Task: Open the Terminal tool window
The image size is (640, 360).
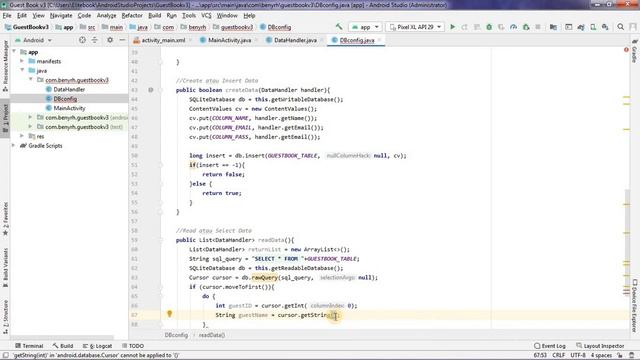Action: (x=29, y=346)
